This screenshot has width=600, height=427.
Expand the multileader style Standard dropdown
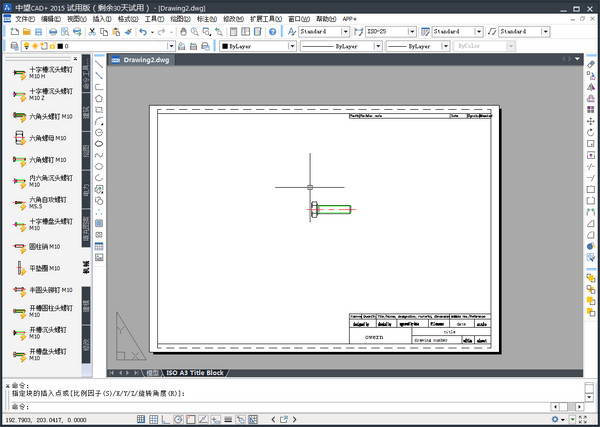545,32
